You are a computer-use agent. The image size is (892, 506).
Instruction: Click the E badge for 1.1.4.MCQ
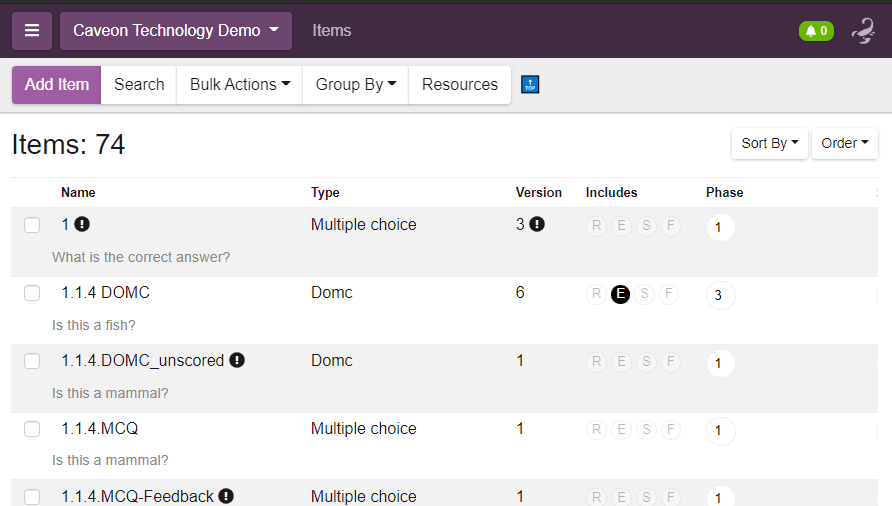tap(621, 430)
